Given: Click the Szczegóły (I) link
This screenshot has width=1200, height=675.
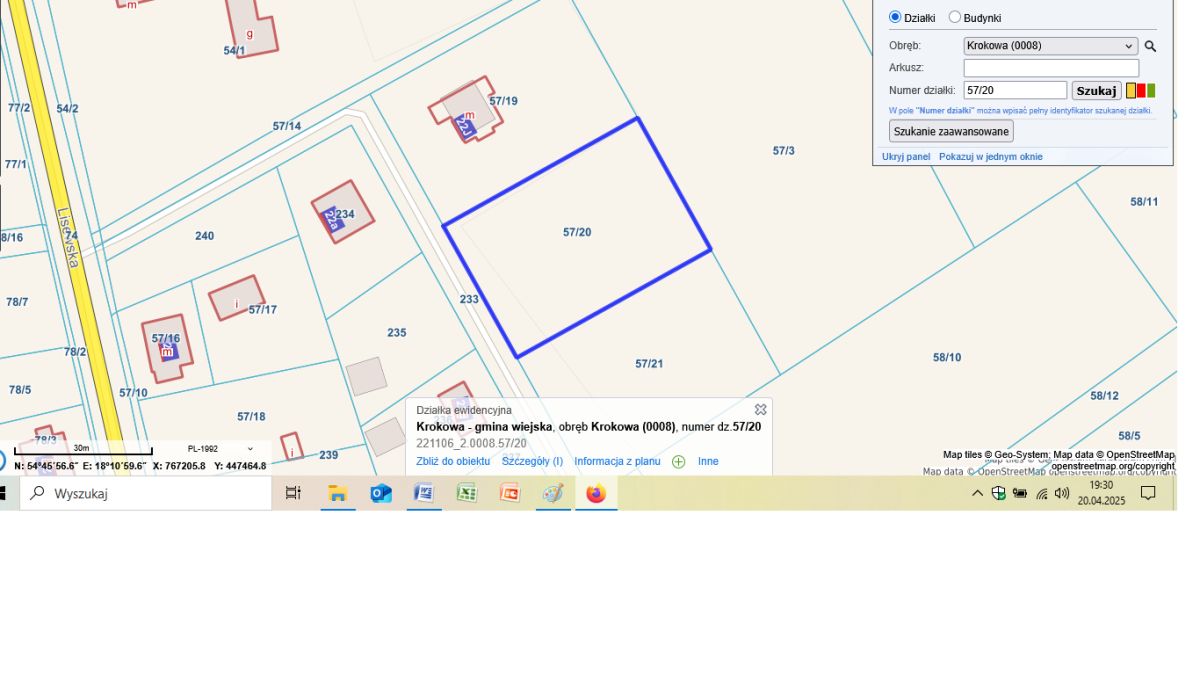Looking at the screenshot, I should [x=532, y=461].
